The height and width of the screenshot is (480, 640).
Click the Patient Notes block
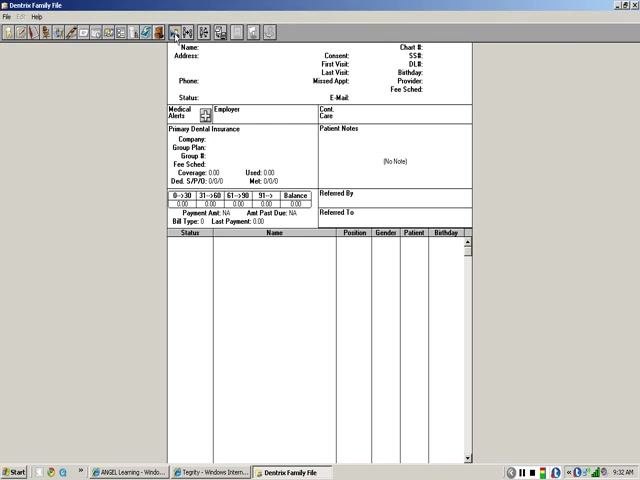coord(395,156)
